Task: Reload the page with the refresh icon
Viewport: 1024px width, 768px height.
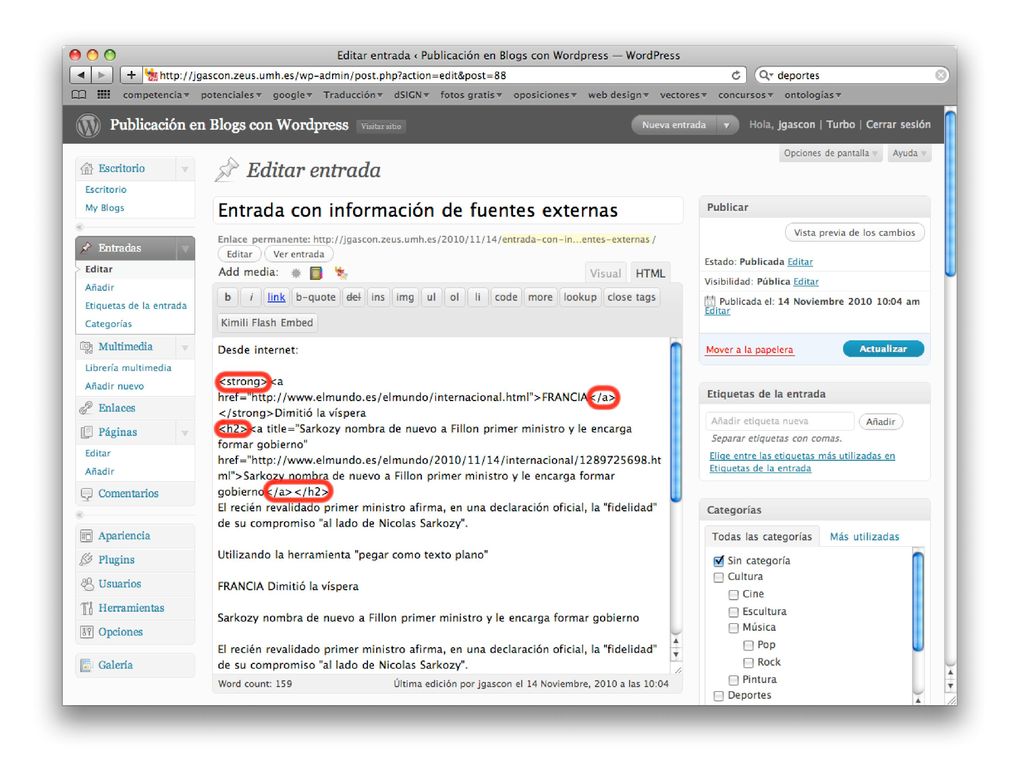Action: (x=735, y=75)
